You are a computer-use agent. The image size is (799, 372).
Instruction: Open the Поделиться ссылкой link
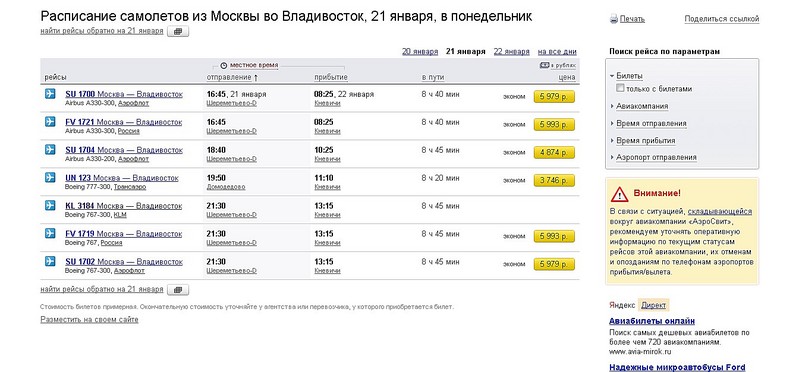coord(722,19)
